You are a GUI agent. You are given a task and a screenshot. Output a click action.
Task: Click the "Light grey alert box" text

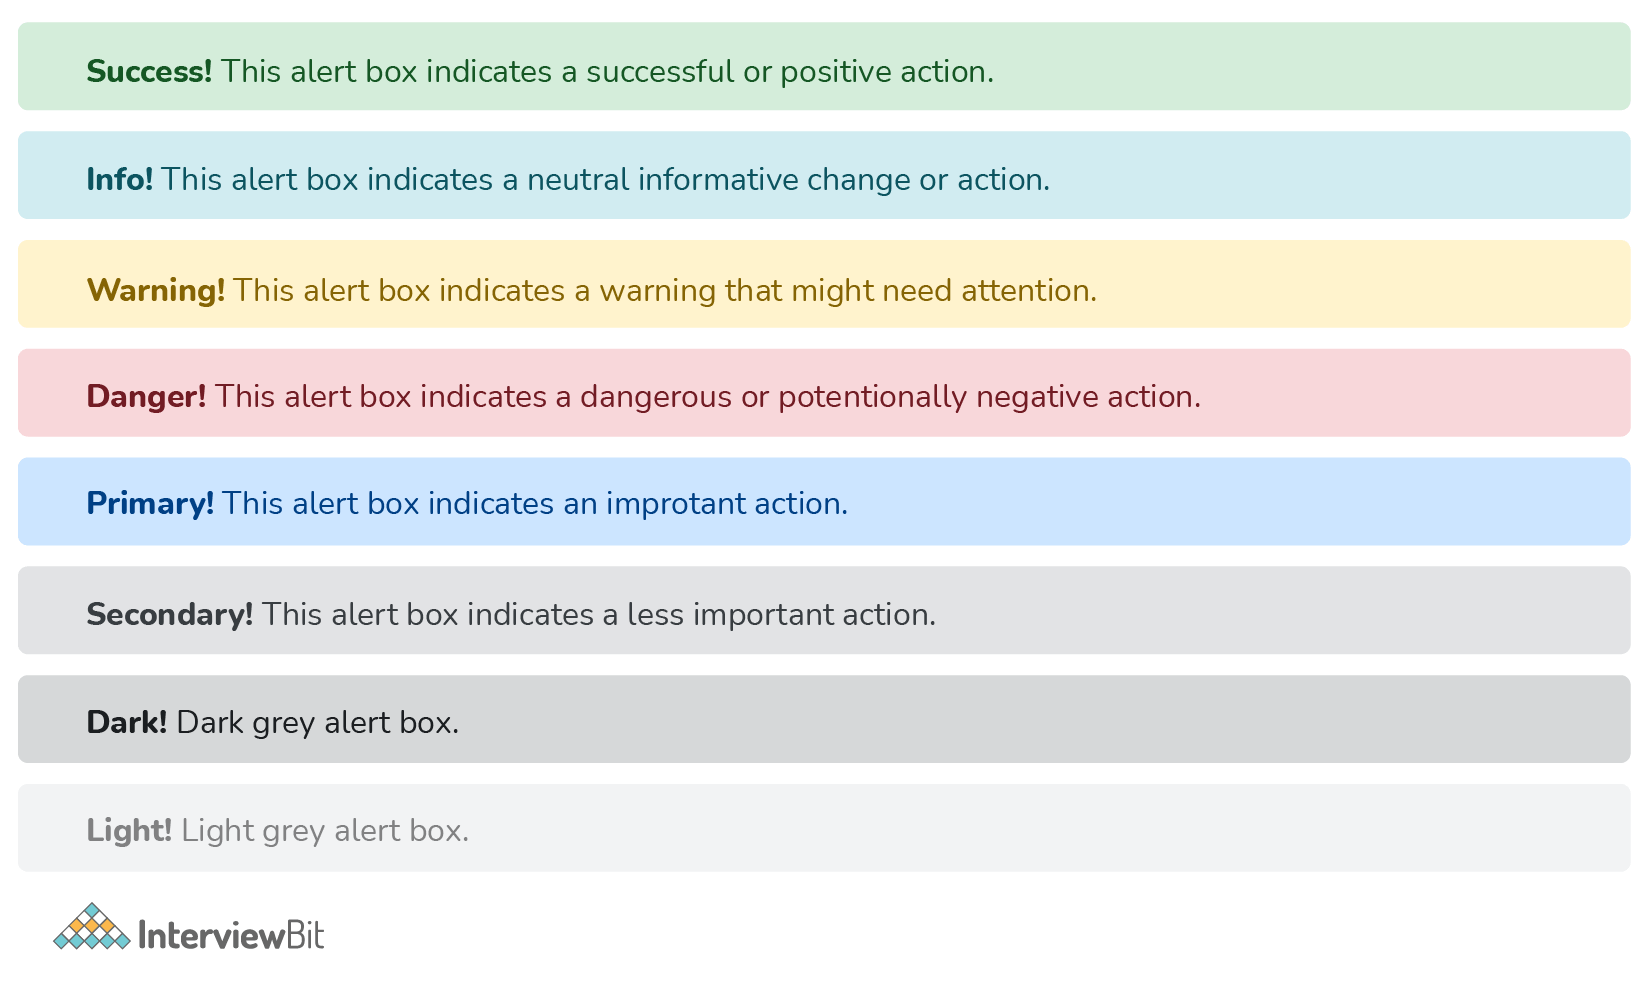coord(325,830)
